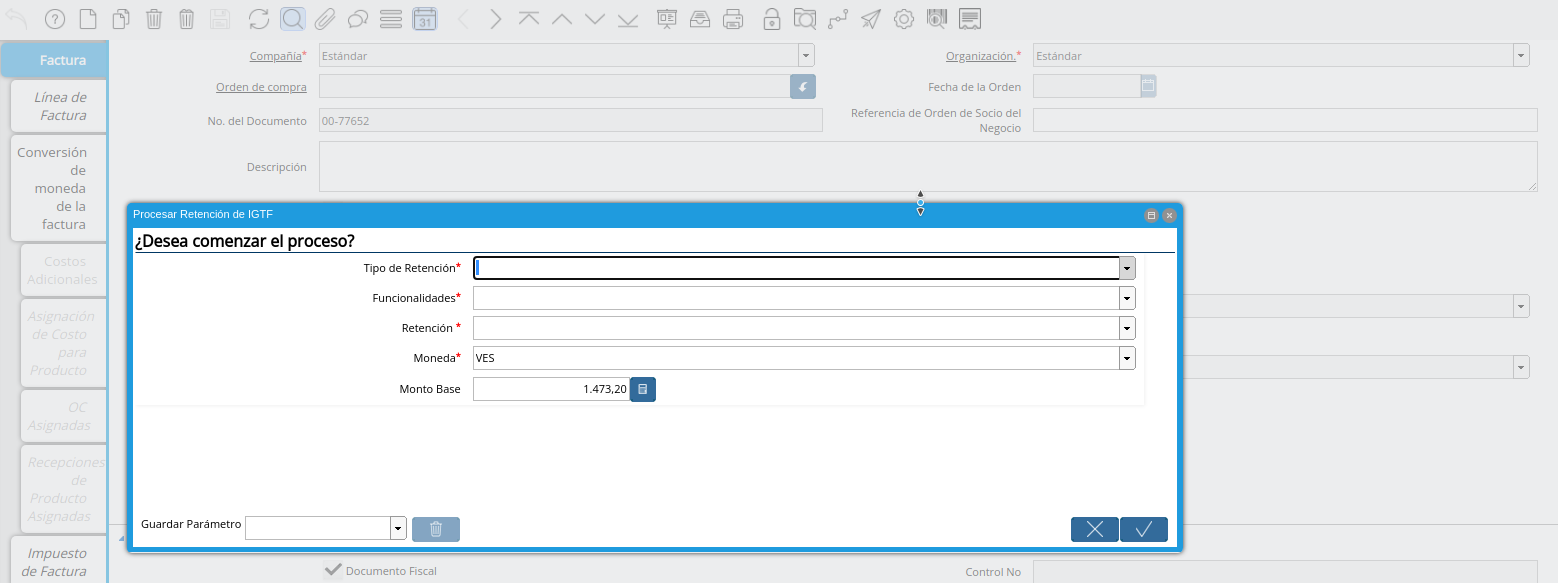The height and width of the screenshot is (583, 1558).
Task: Go to next record down arrow
Action: click(595, 18)
